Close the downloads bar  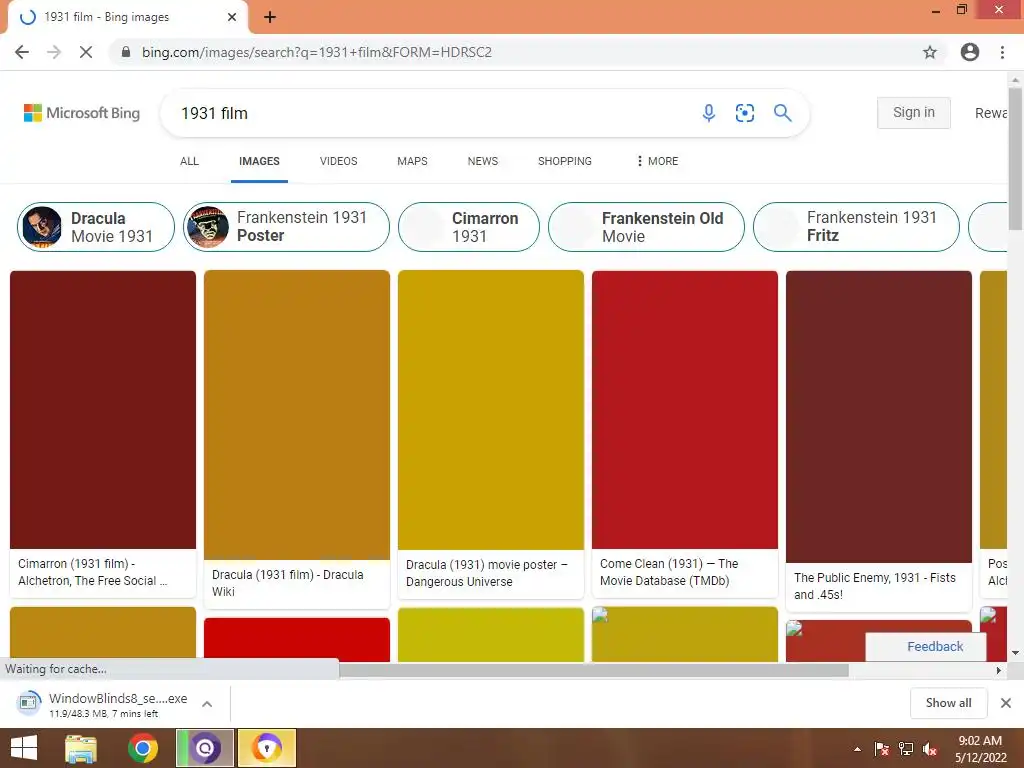pos(1006,703)
